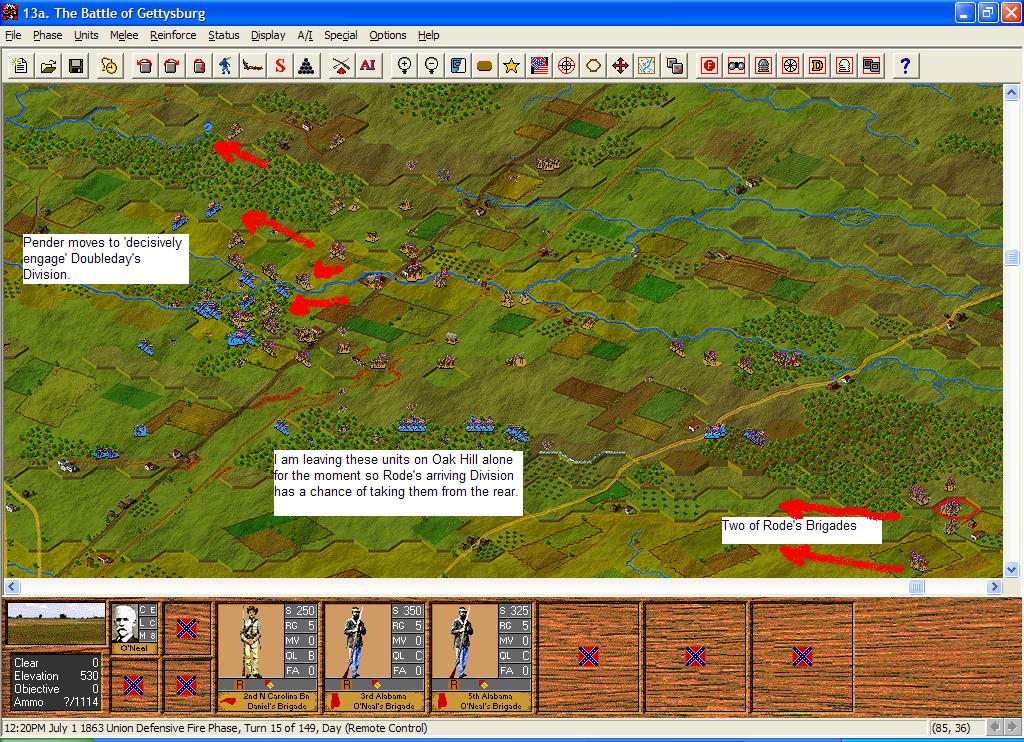Open the A/I menu
1024x742 pixels.
coord(305,35)
